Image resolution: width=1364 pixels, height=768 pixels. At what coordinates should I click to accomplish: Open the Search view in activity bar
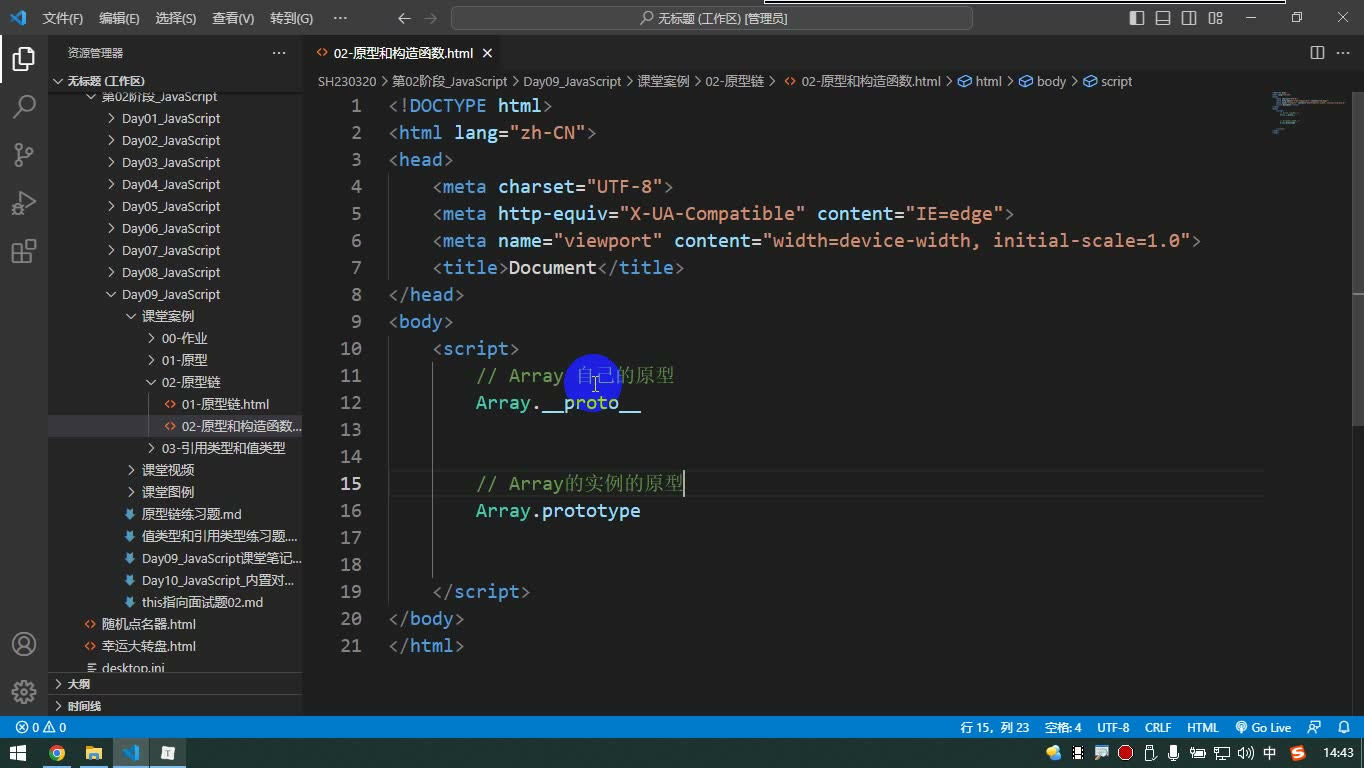(x=24, y=106)
